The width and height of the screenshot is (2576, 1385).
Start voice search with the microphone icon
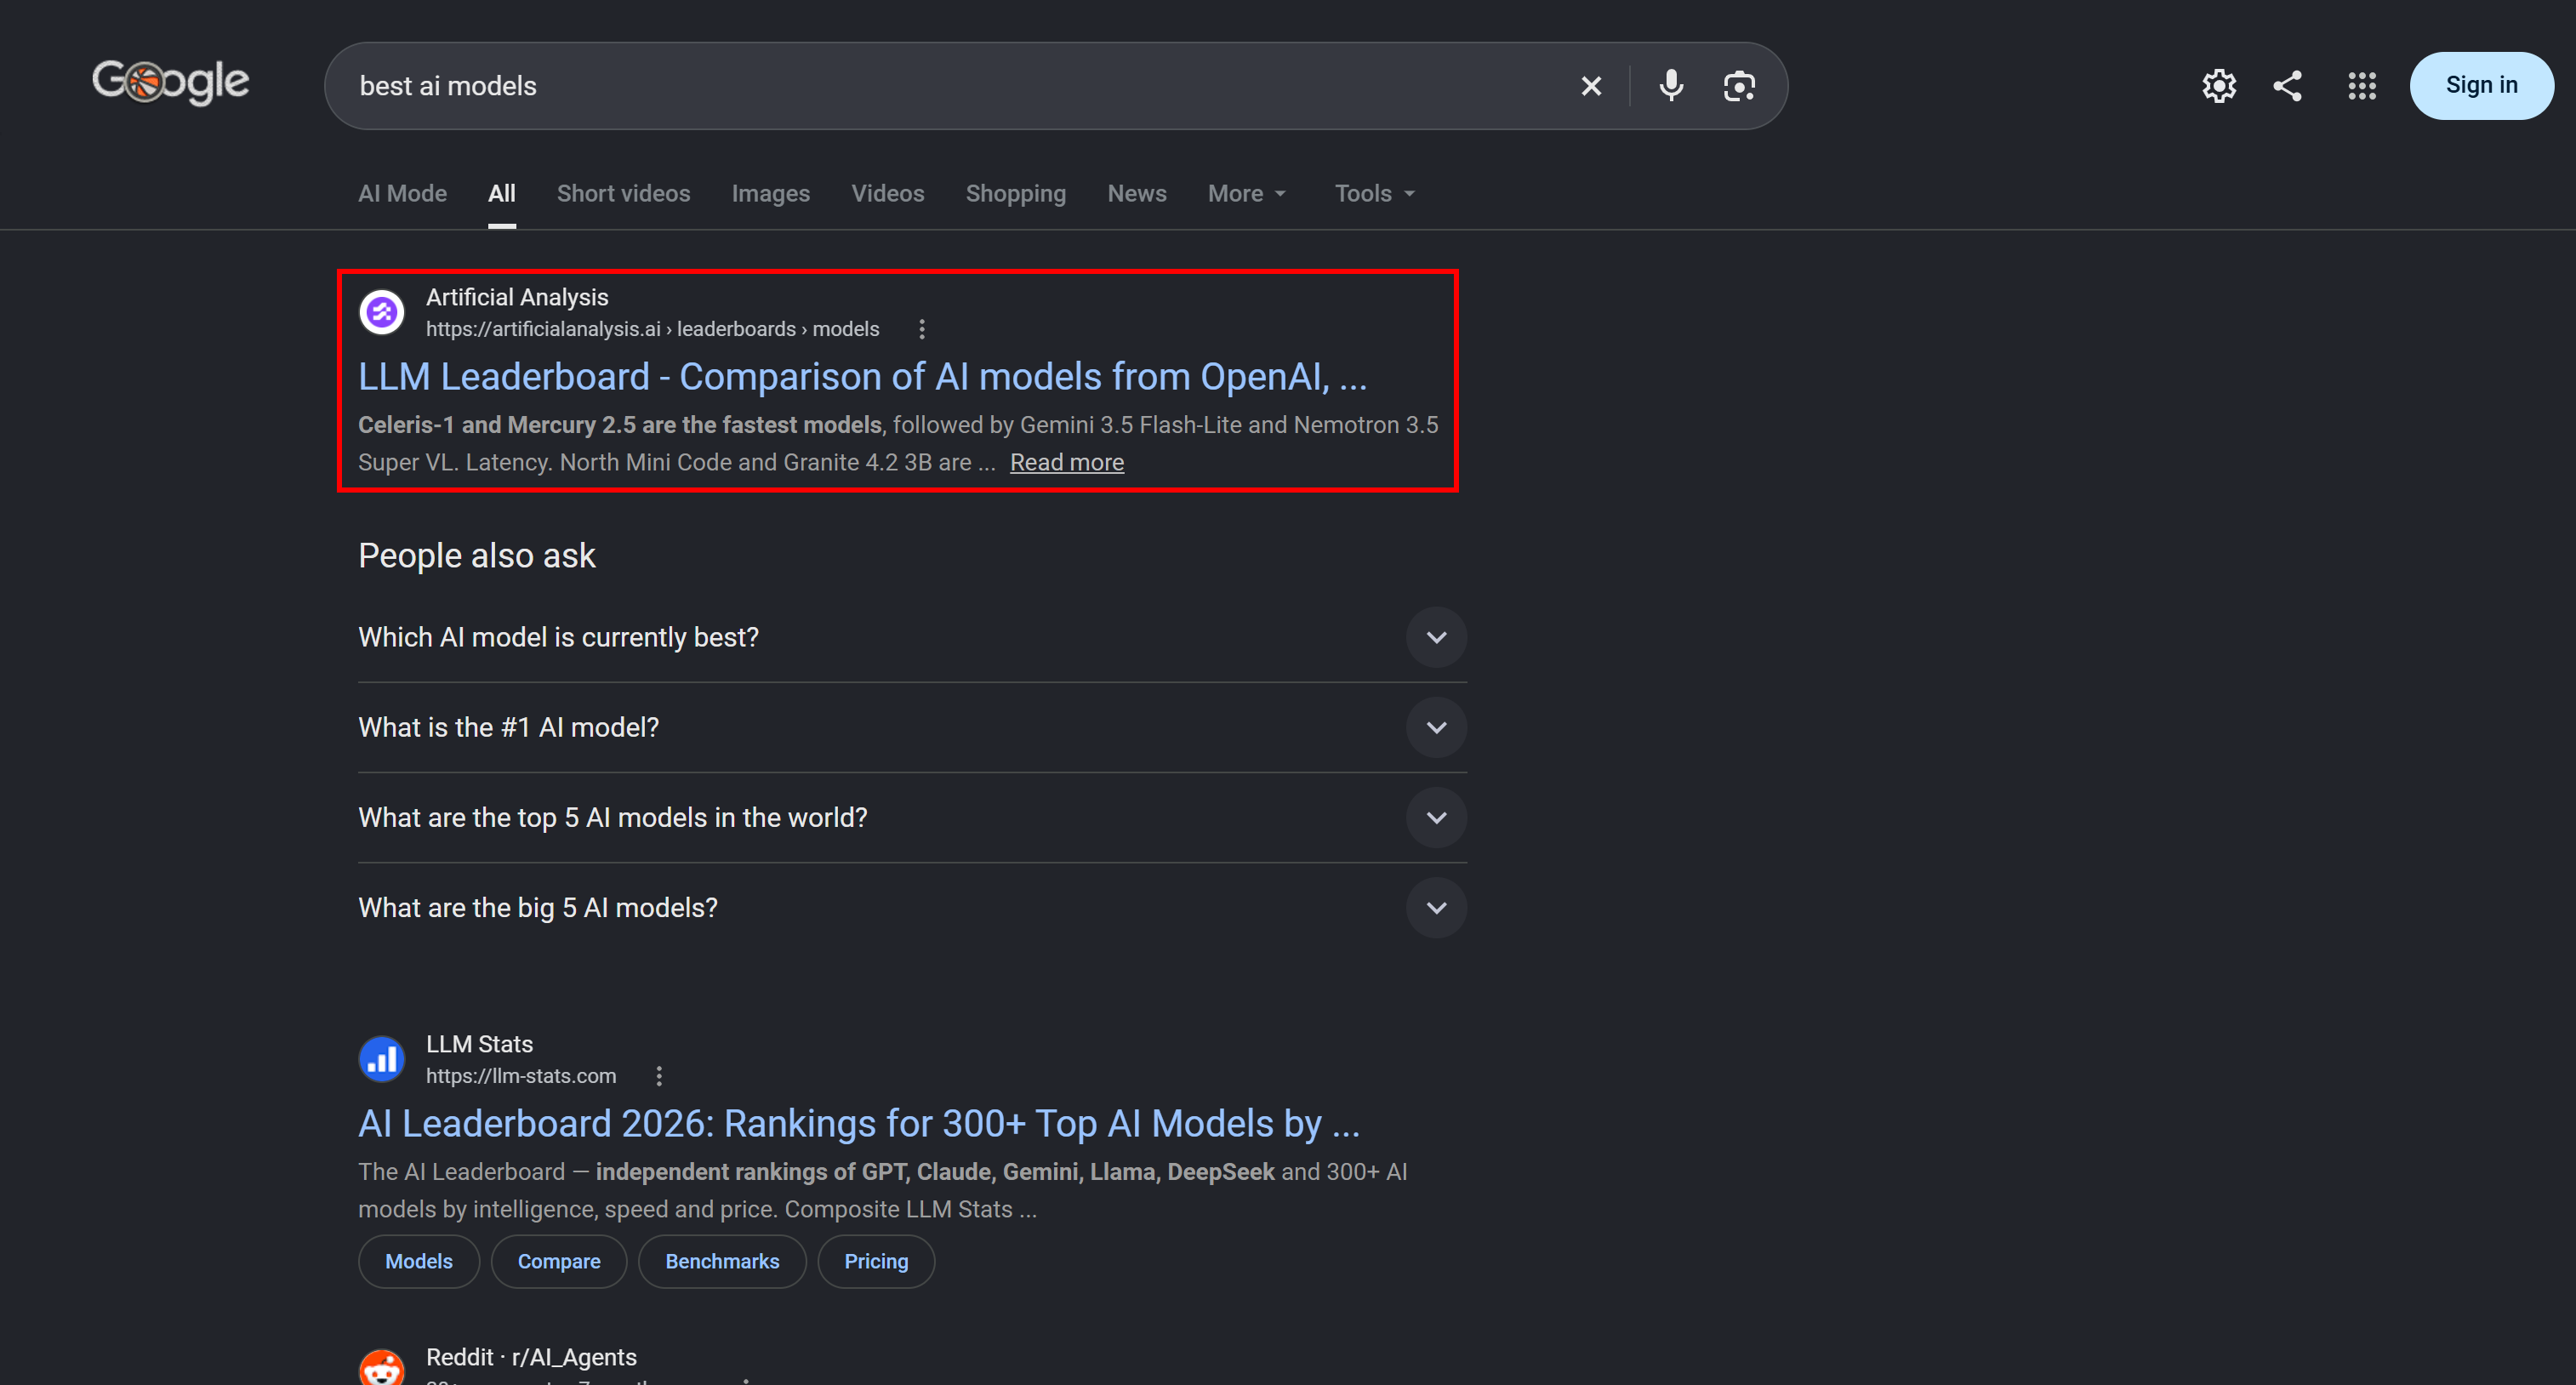pos(1670,86)
